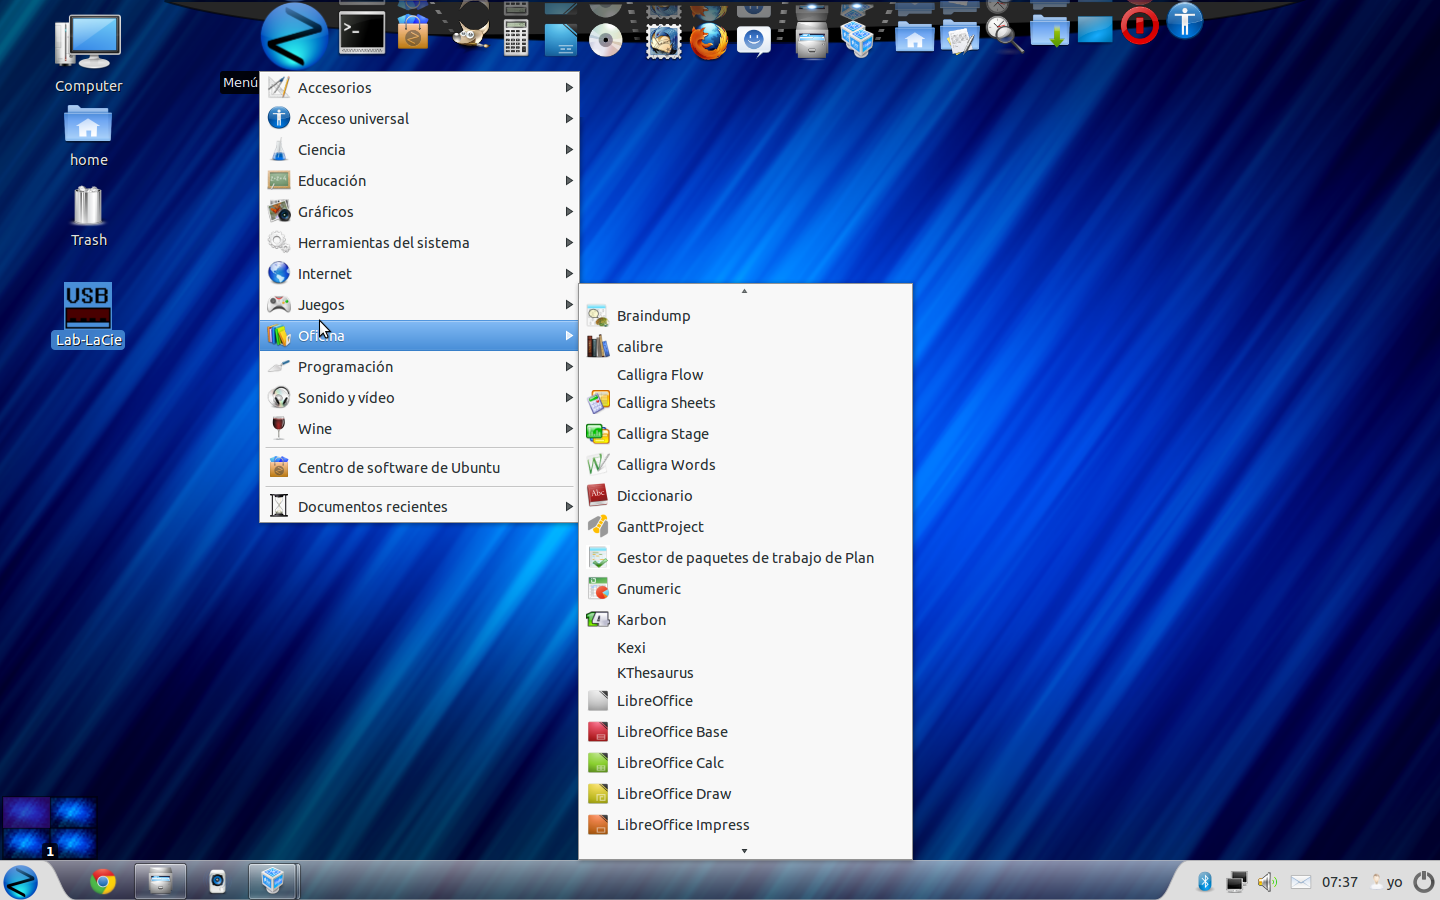Open Firefox from the top dock

point(709,40)
